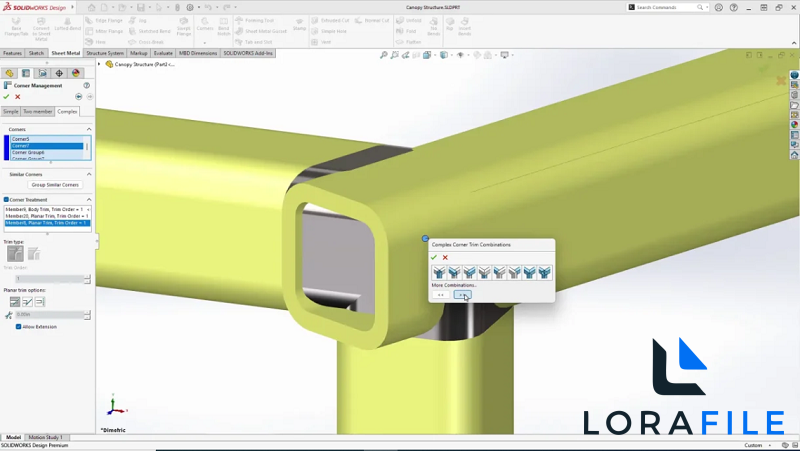The width and height of the screenshot is (800, 451).
Task: Switch to the Complex tab
Action: click(x=67, y=111)
